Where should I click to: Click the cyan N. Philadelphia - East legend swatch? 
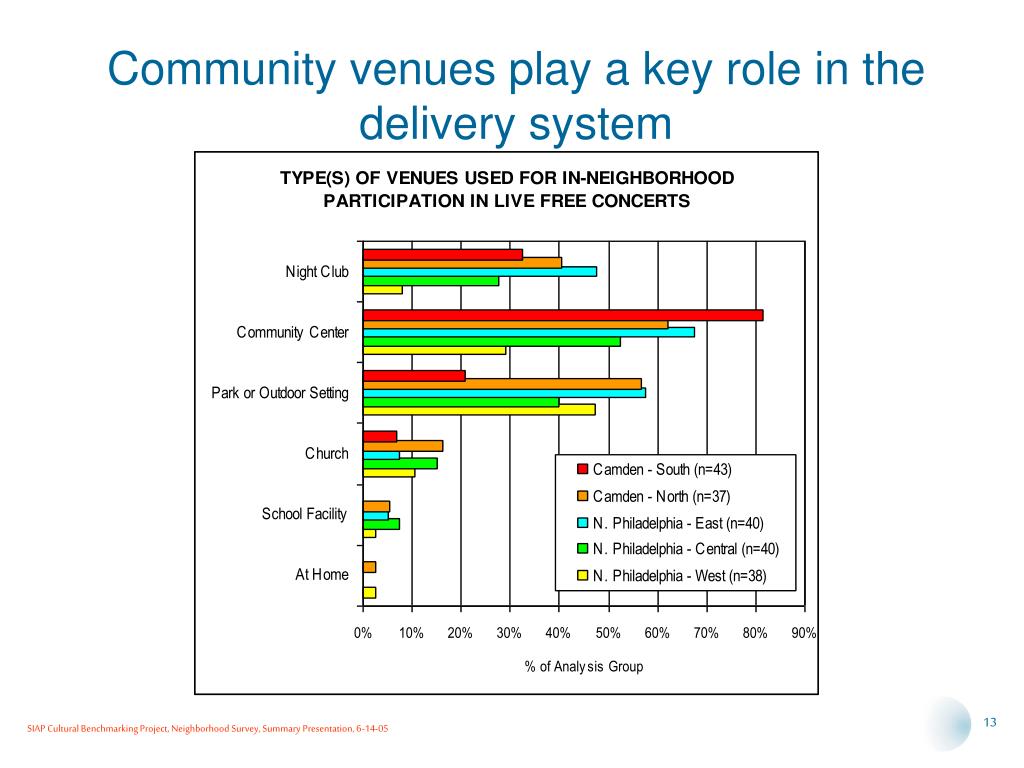pyautogui.click(x=583, y=523)
